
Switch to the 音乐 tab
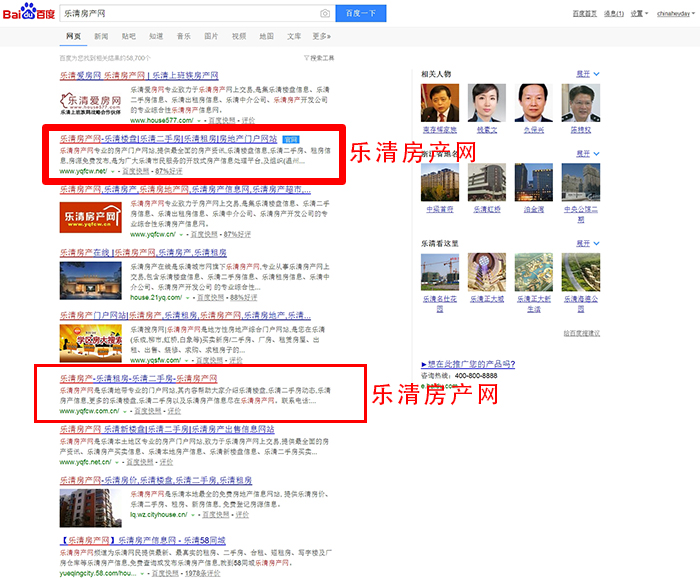tap(183, 36)
